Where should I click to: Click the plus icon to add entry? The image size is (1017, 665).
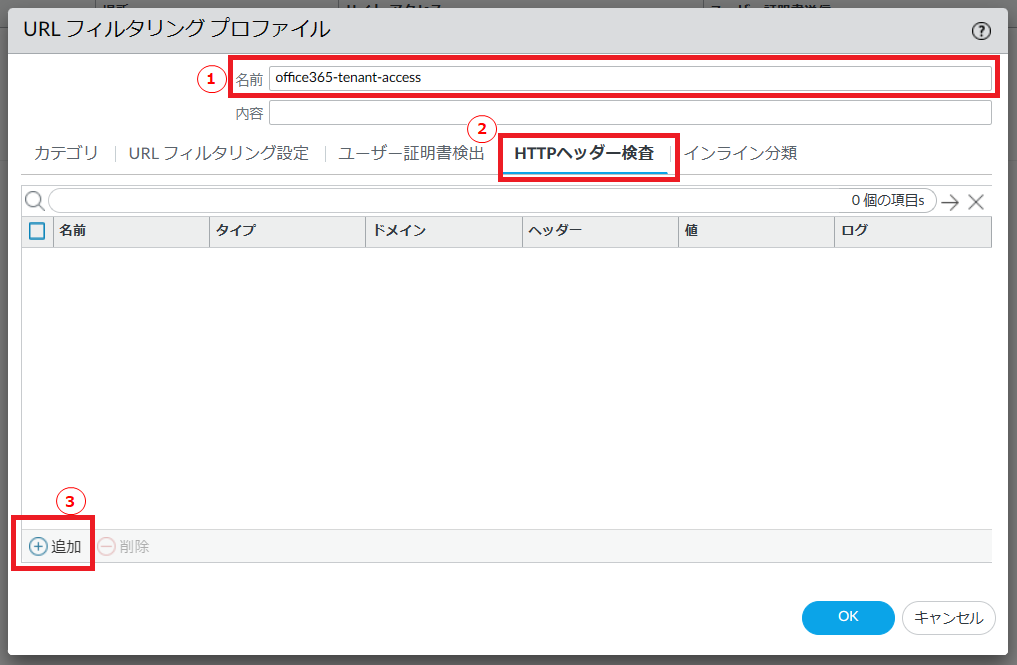coord(38,546)
